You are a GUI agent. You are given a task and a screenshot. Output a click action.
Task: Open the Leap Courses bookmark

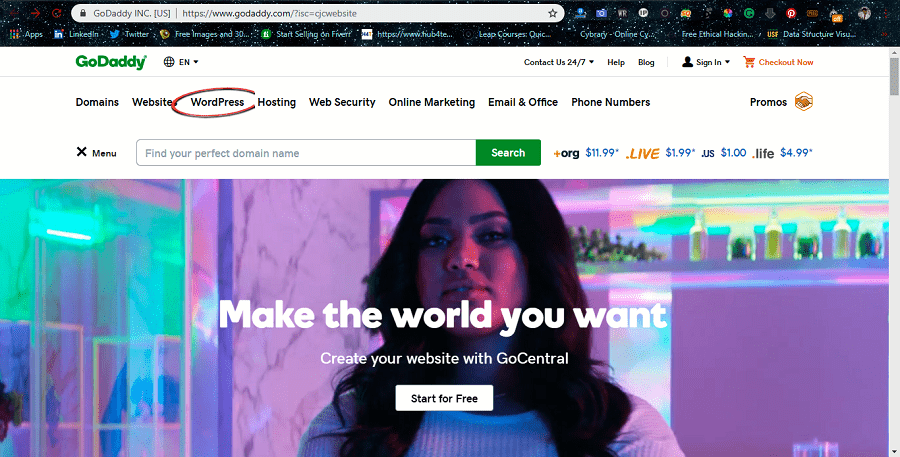coord(507,34)
